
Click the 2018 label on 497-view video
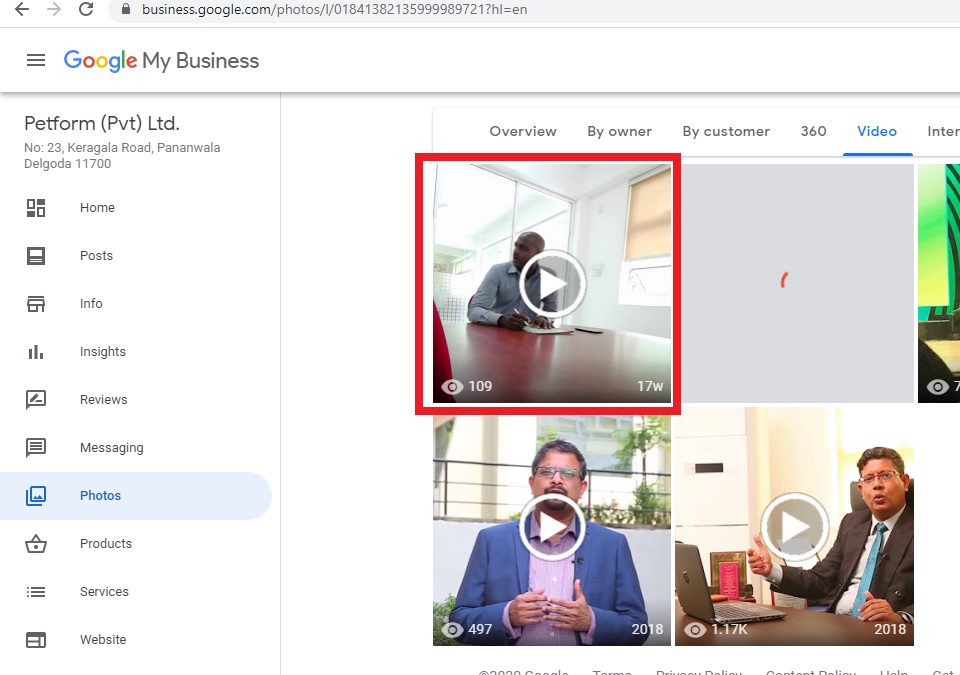click(x=647, y=629)
